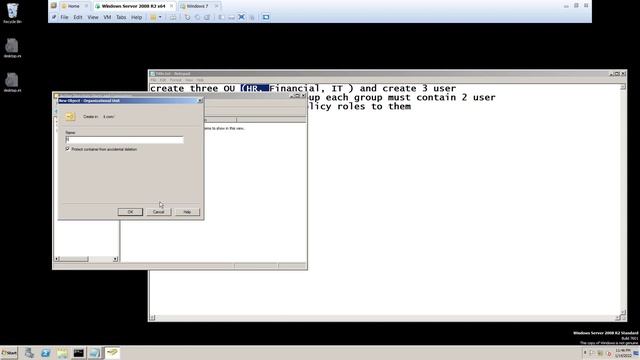Click the AD tree pane horizontal scrollbar
The image size is (640, 360).
(86, 259)
